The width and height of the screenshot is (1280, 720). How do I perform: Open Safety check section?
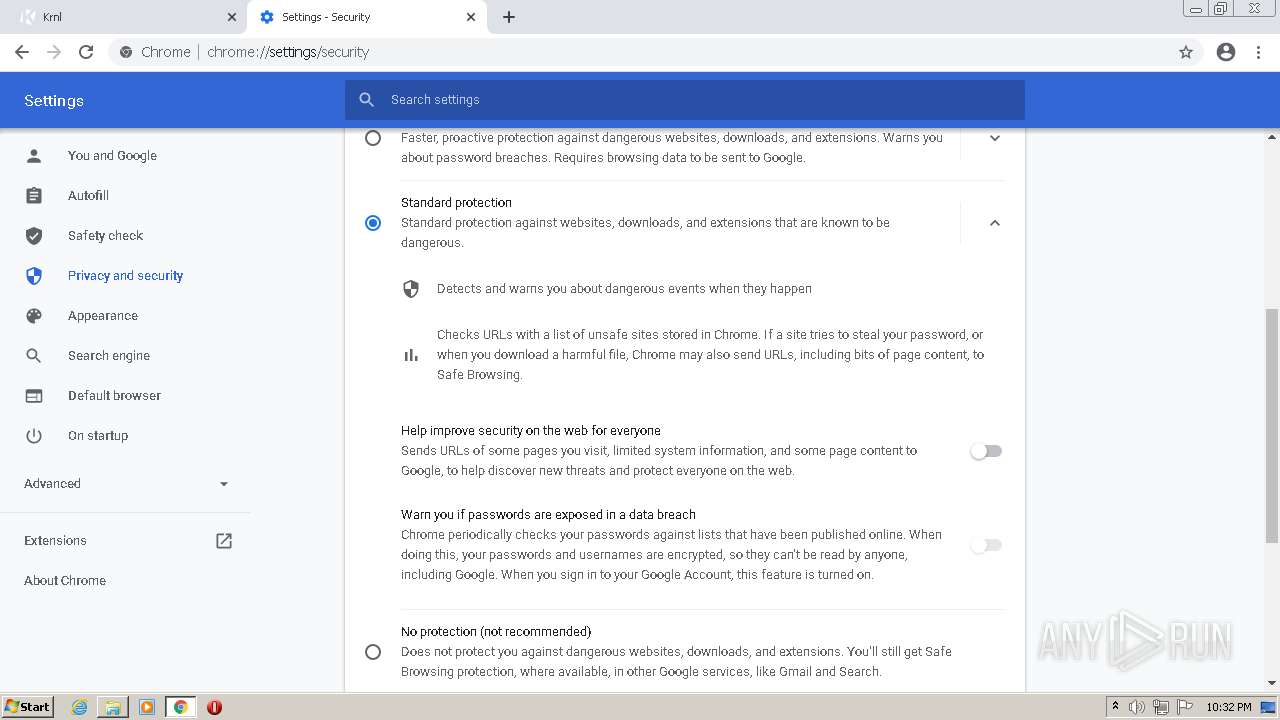click(105, 236)
